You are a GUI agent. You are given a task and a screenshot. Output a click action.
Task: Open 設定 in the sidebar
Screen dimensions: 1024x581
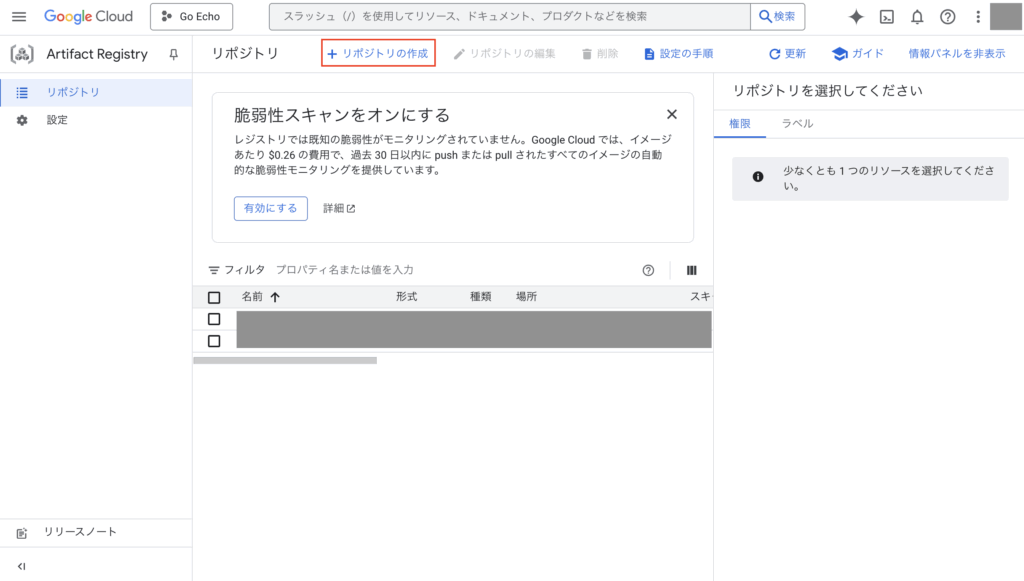pos(57,120)
